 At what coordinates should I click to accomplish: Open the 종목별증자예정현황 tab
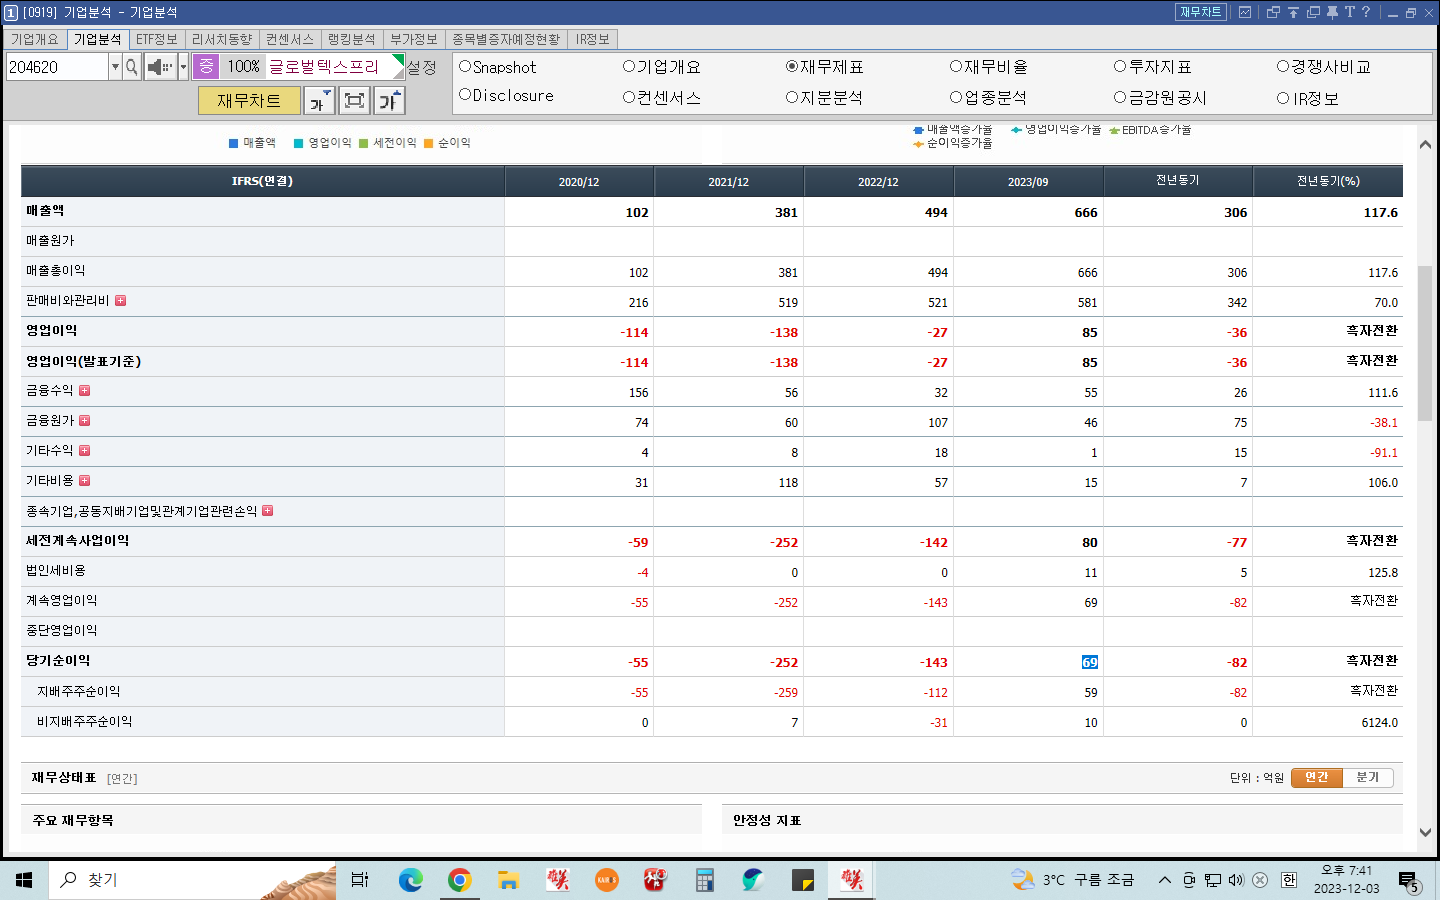tap(507, 39)
